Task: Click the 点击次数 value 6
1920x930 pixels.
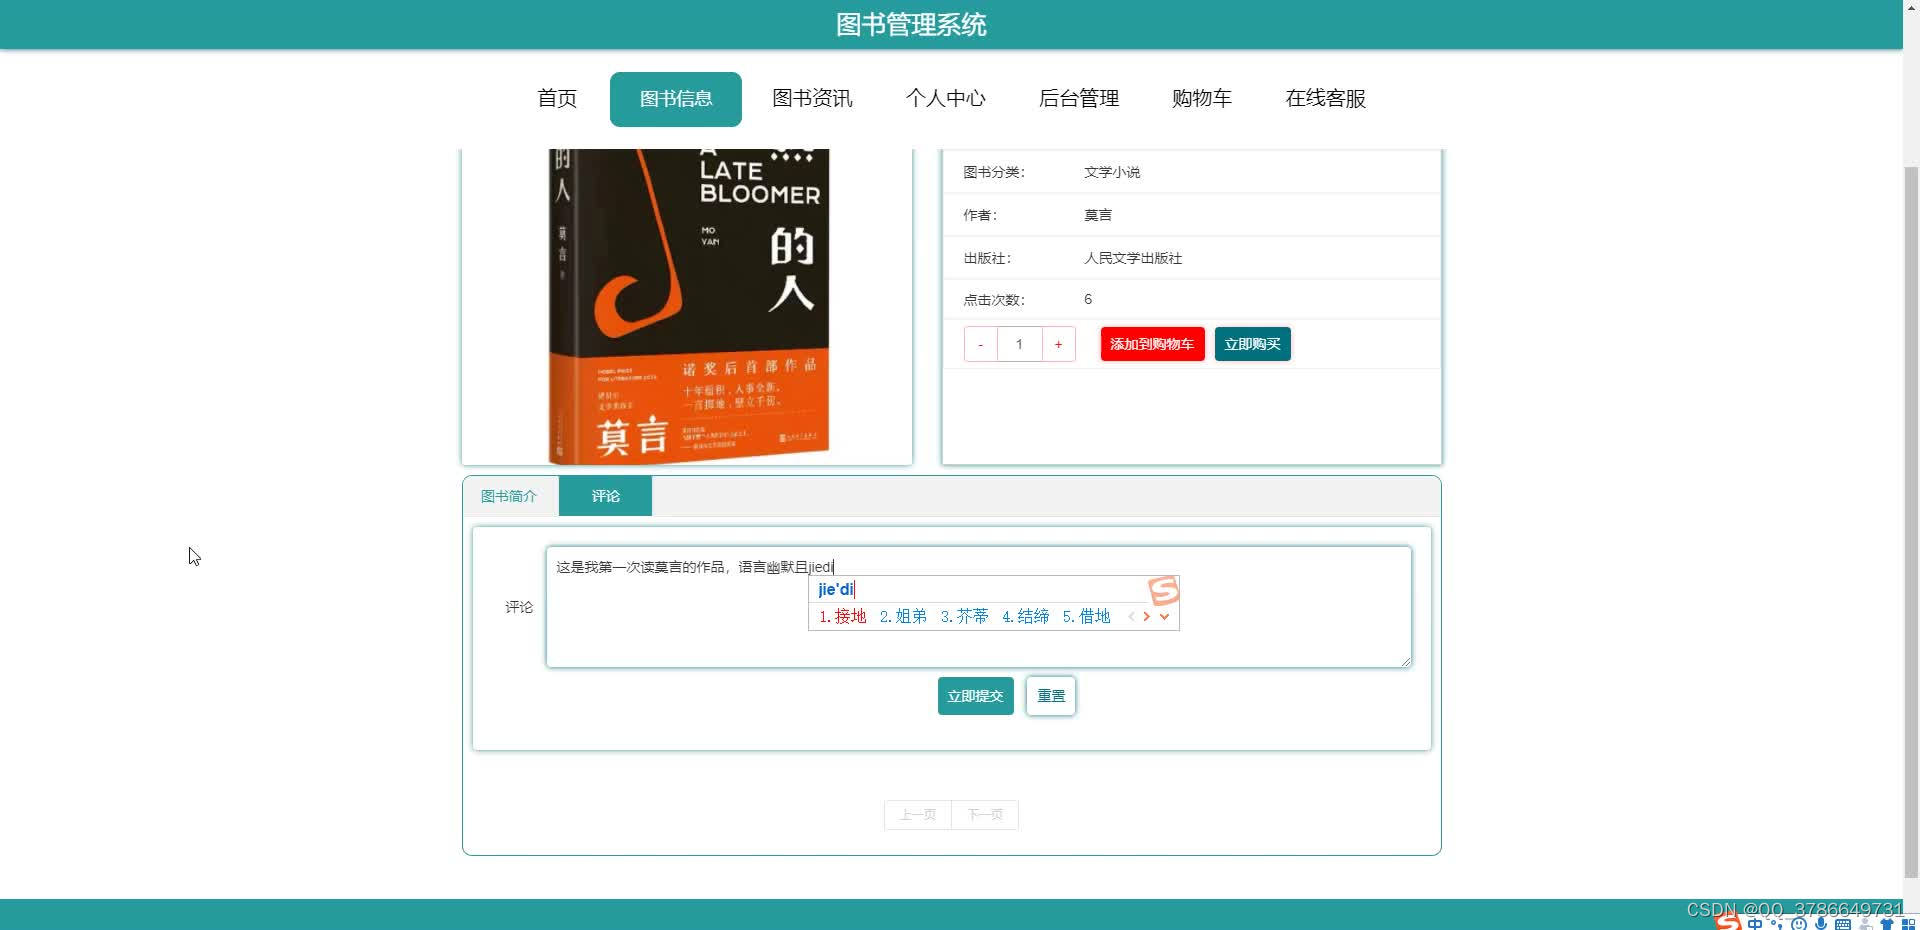Action: [x=1088, y=299]
